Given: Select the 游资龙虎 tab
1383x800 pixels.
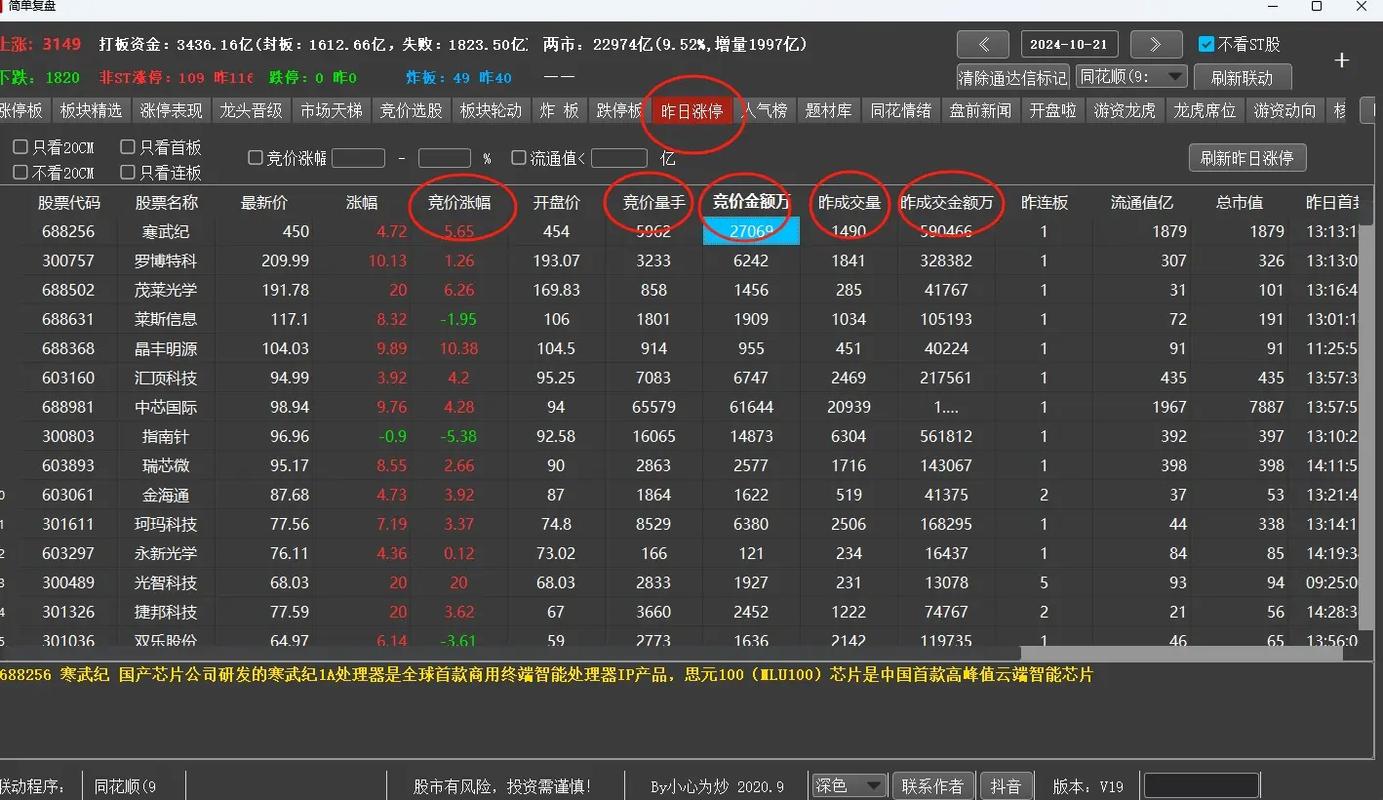Looking at the screenshot, I should (1125, 111).
